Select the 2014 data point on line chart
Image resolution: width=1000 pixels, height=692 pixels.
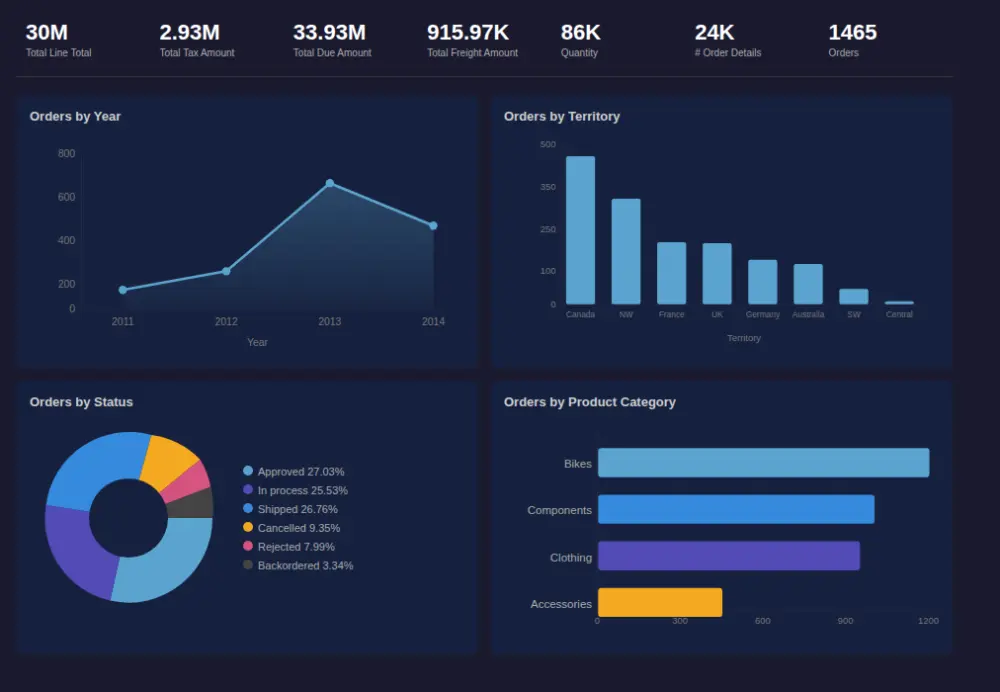pyautogui.click(x=433, y=226)
